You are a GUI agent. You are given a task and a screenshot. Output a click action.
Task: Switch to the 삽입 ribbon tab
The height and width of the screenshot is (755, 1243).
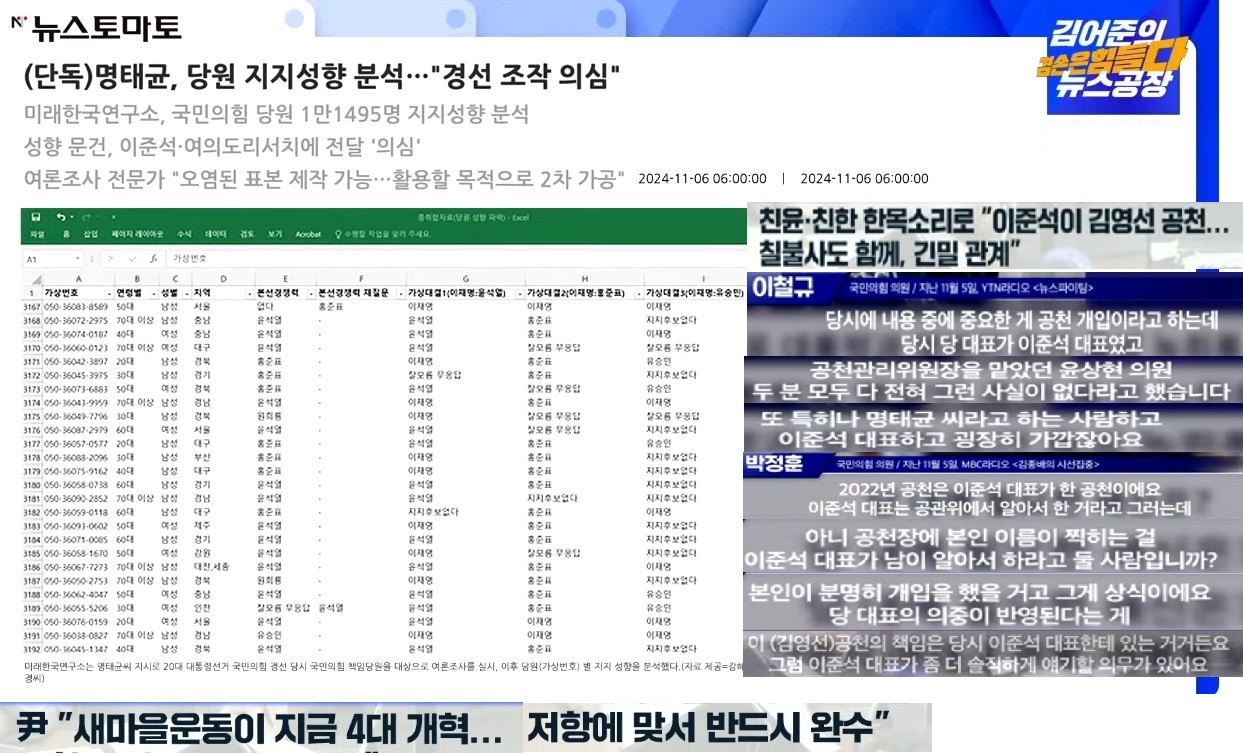pos(91,234)
